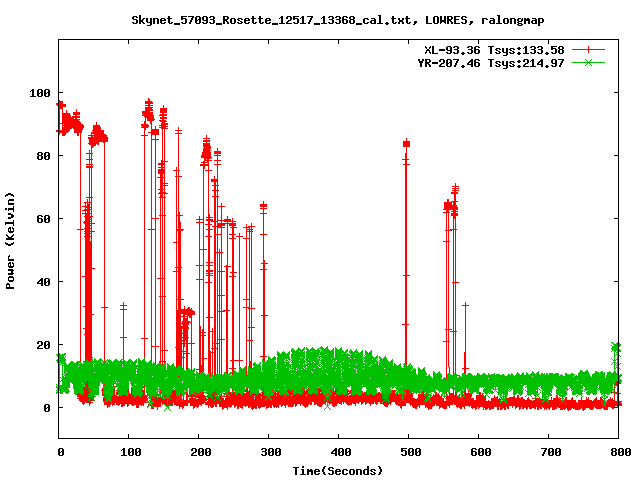Click the green line sample in legend
This screenshot has width=640, height=480.
pyautogui.click(x=588, y=62)
